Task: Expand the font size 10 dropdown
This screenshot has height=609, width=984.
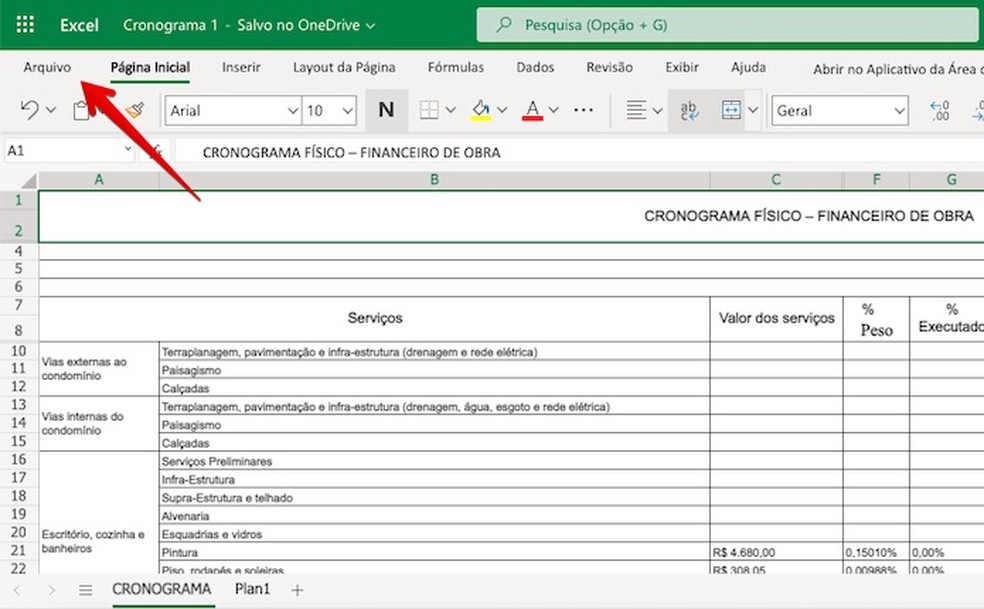Action: (x=330, y=110)
